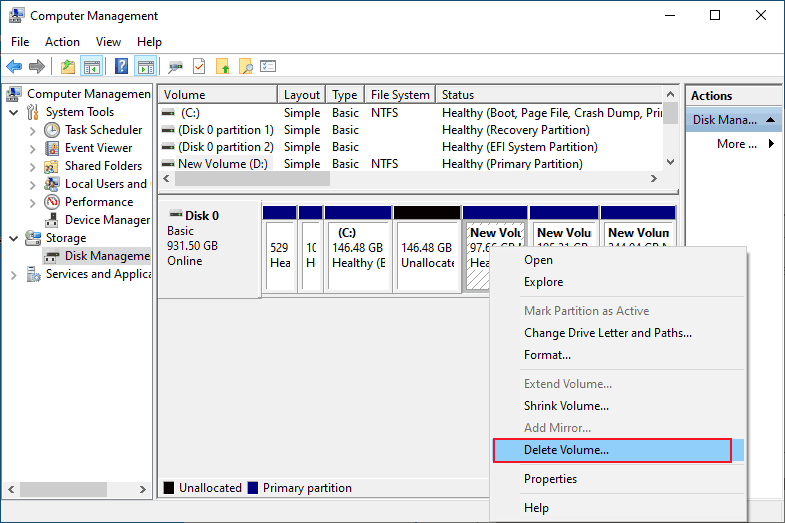The height and width of the screenshot is (523, 785).
Task: Choose Properties from context menu
Action: tap(618, 479)
